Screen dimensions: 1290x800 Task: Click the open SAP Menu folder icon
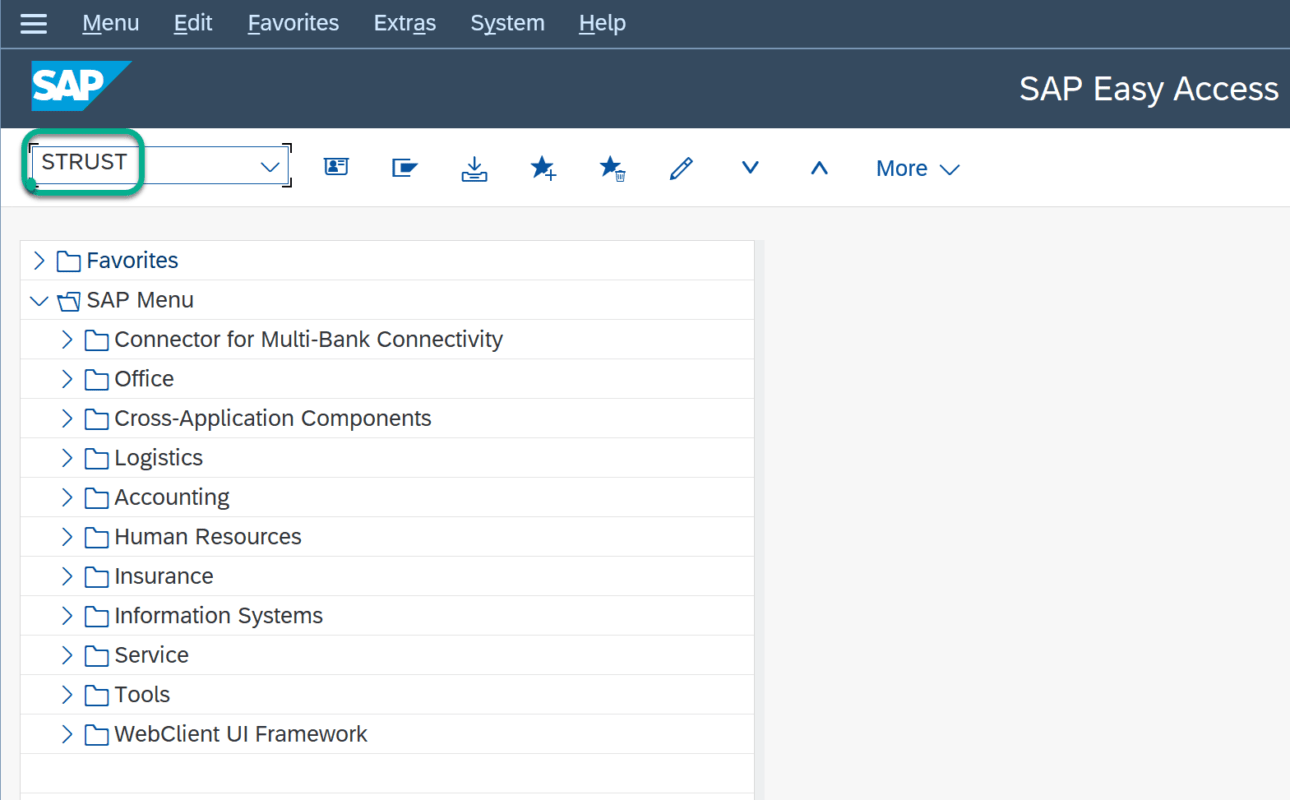point(68,300)
